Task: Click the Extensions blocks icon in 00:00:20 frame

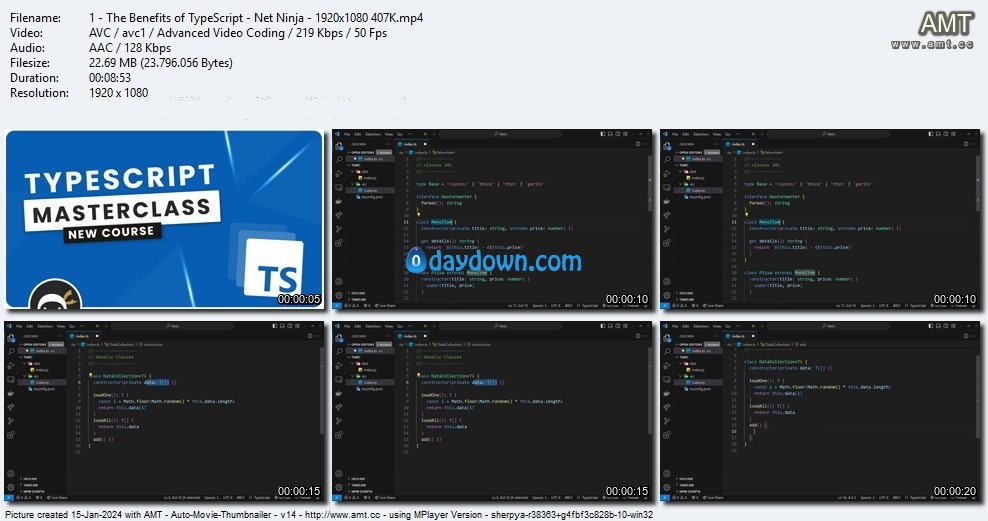Action: pyautogui.click(x=667, y=435)
